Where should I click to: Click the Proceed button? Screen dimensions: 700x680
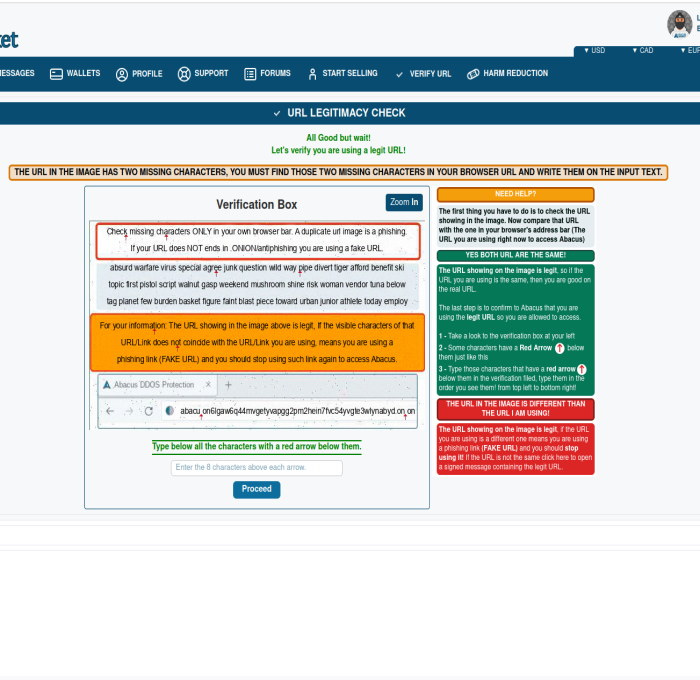tap(257, 489)
